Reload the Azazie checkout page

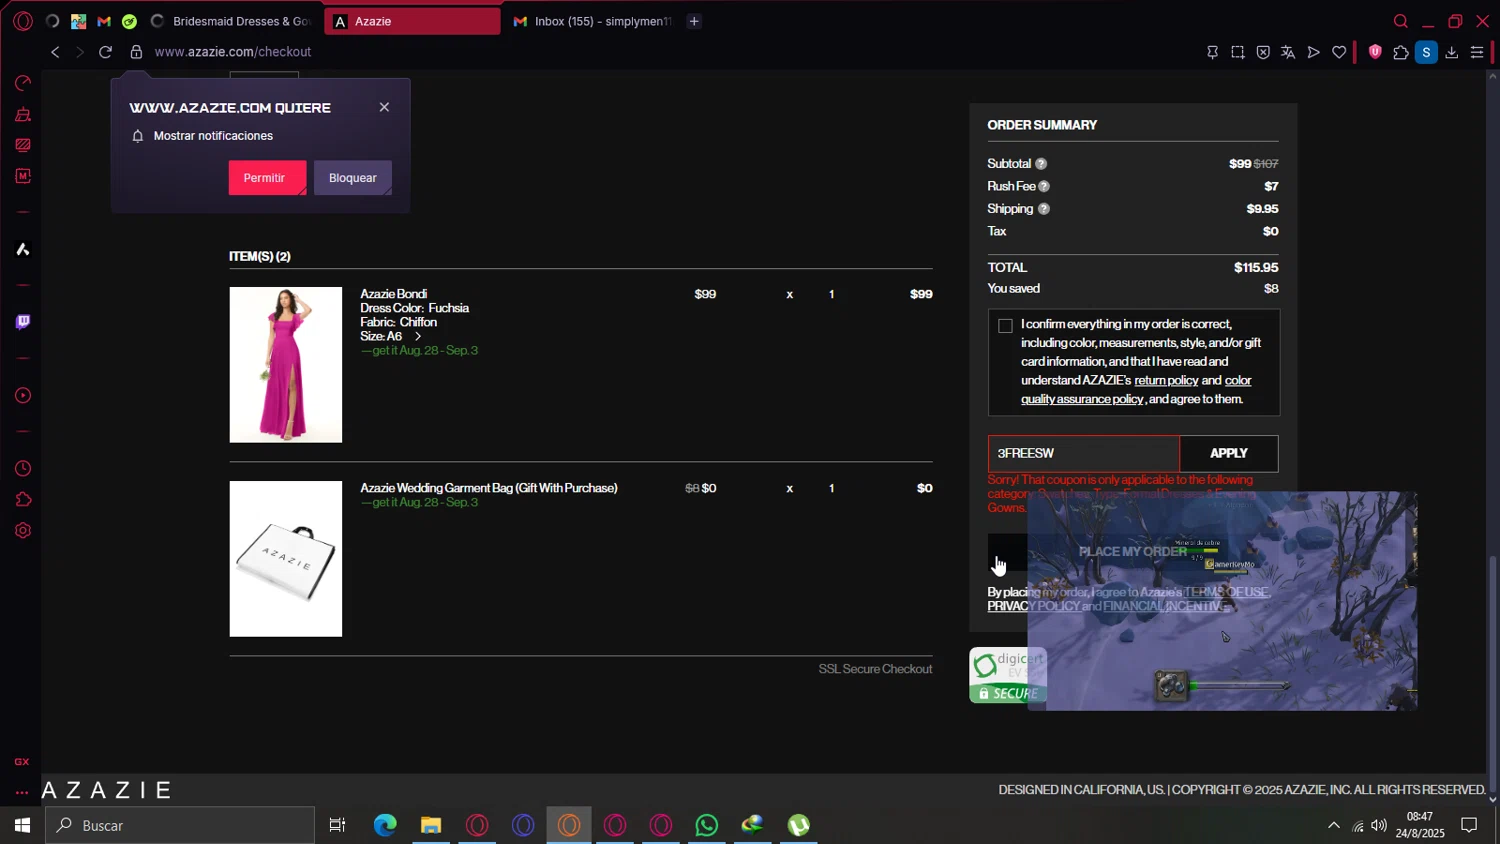pos(105,52)
